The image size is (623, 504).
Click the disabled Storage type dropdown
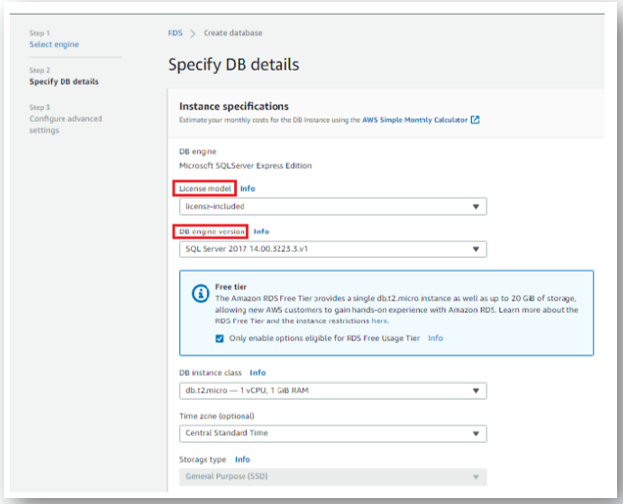click(333, 477)
